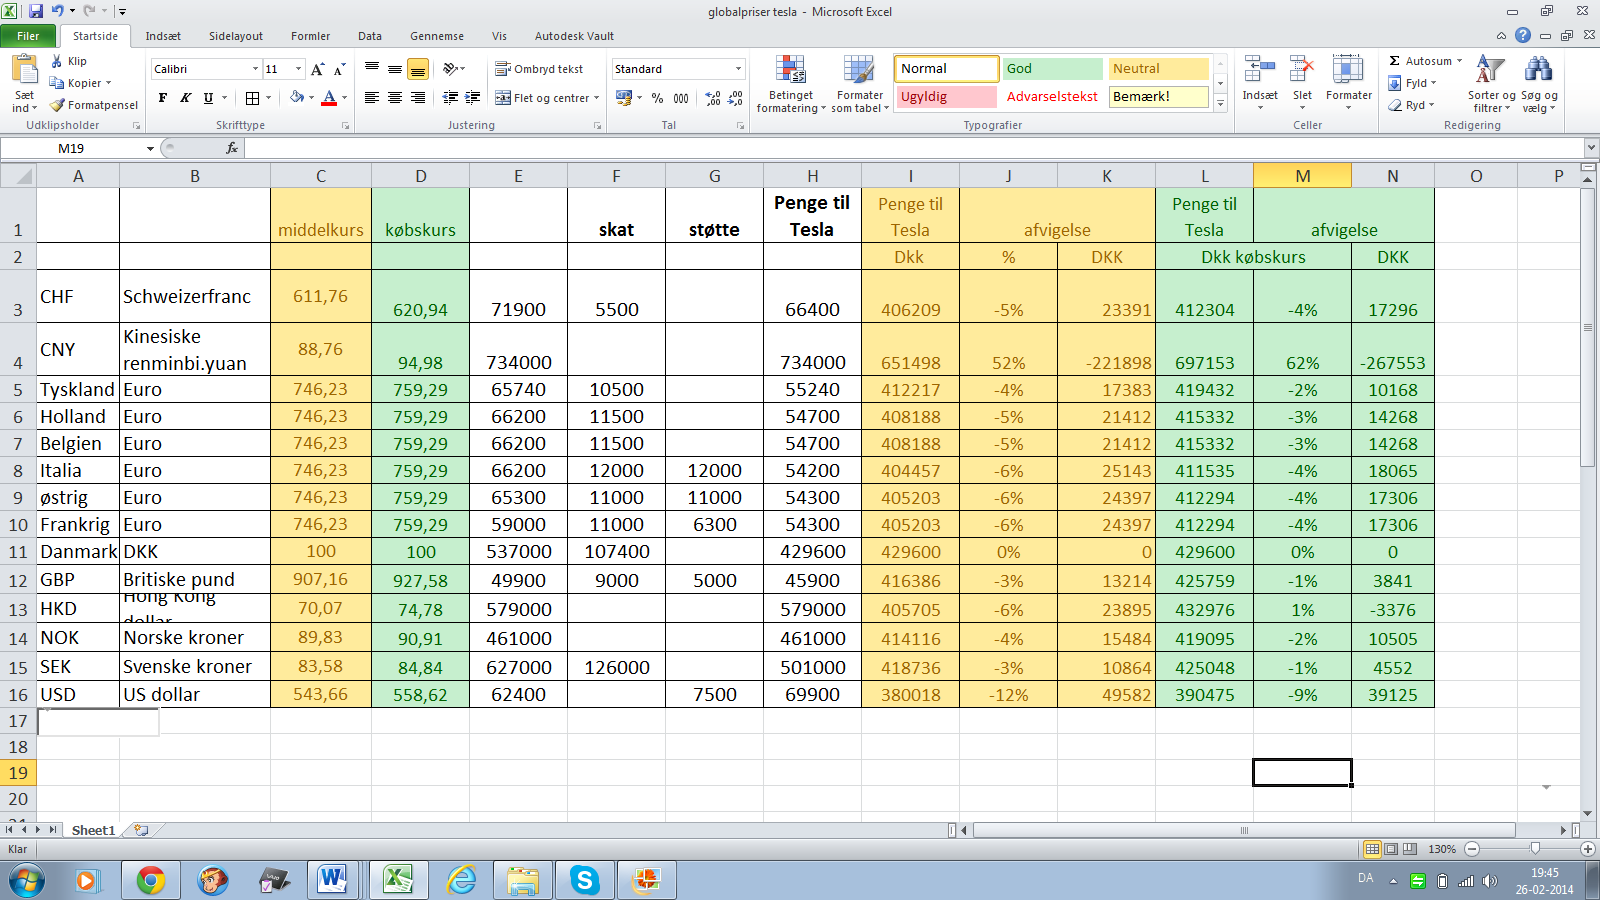Expand the Typografier styles gallery
This screenshot has width=1600, height=900.
point(1220,104)
